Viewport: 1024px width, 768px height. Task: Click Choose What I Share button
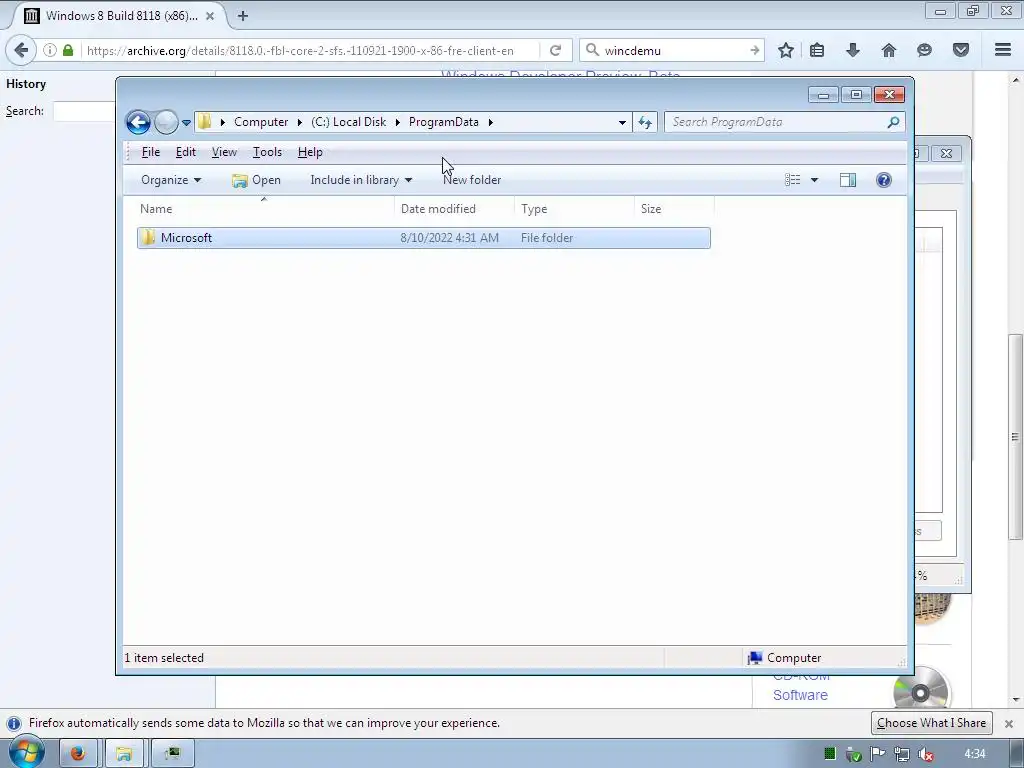tap(931, 723)
